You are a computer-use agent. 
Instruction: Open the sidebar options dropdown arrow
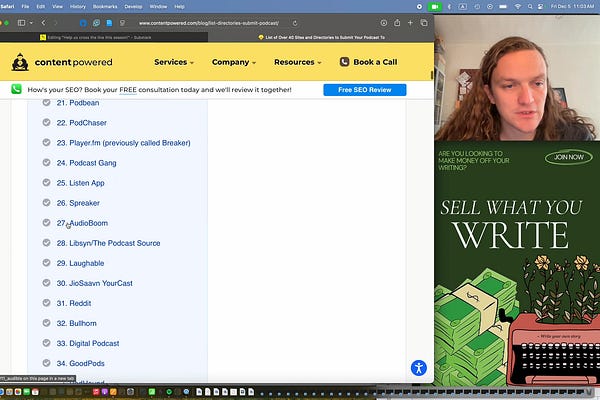[31, 23]
